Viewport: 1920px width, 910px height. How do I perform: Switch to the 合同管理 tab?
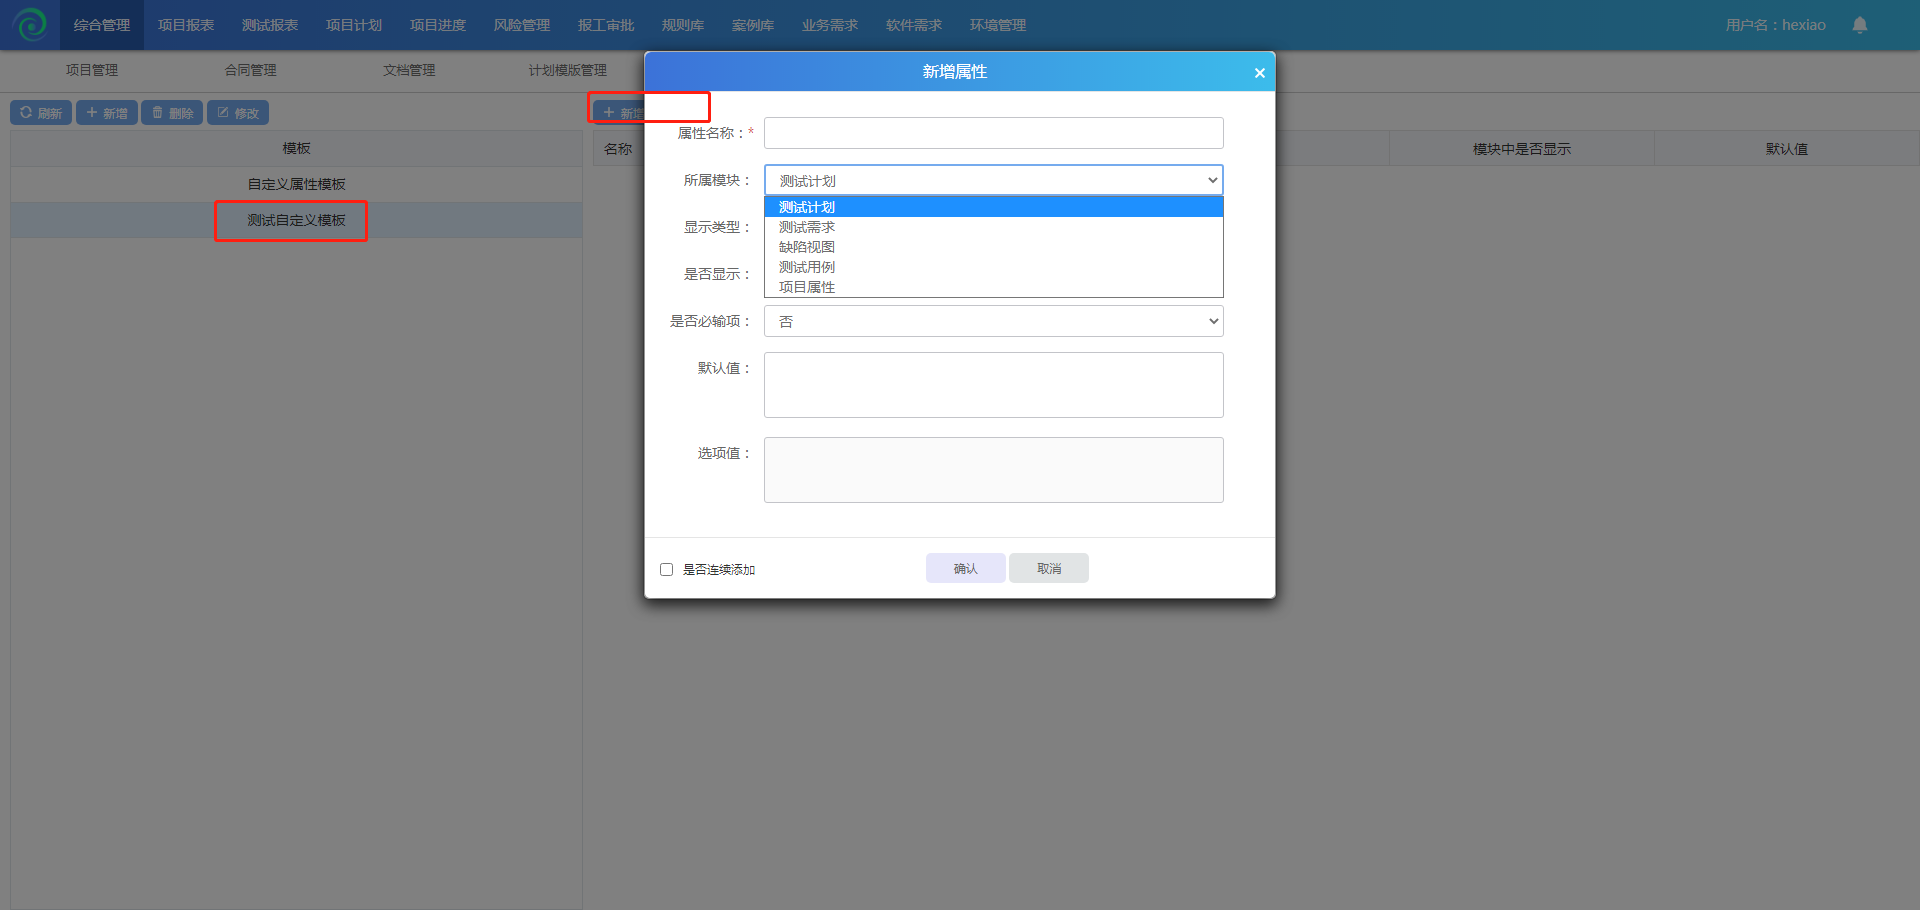(x=250, y=70)
